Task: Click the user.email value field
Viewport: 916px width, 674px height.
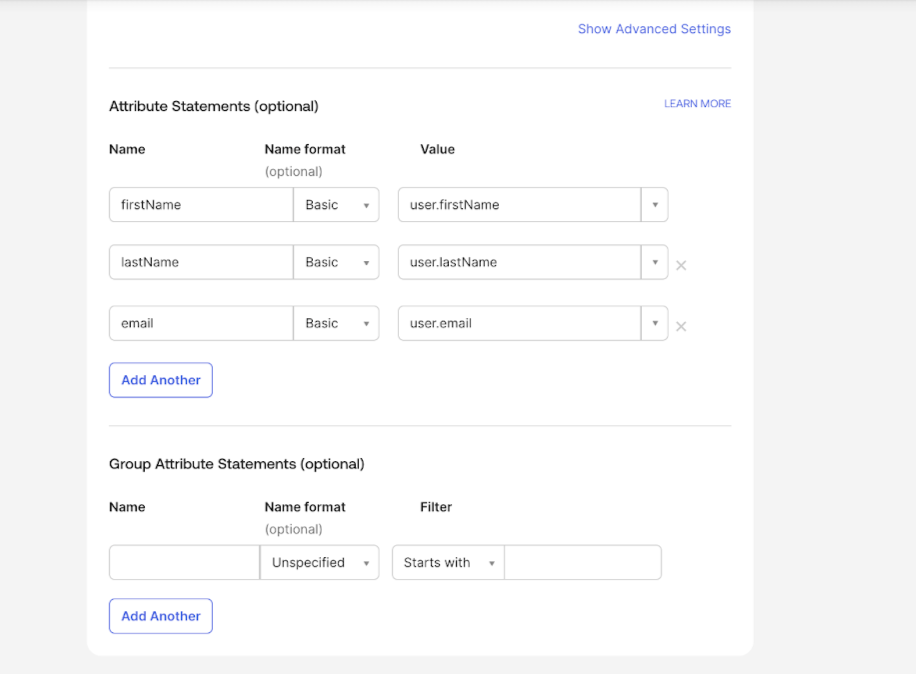Action: 519,323
